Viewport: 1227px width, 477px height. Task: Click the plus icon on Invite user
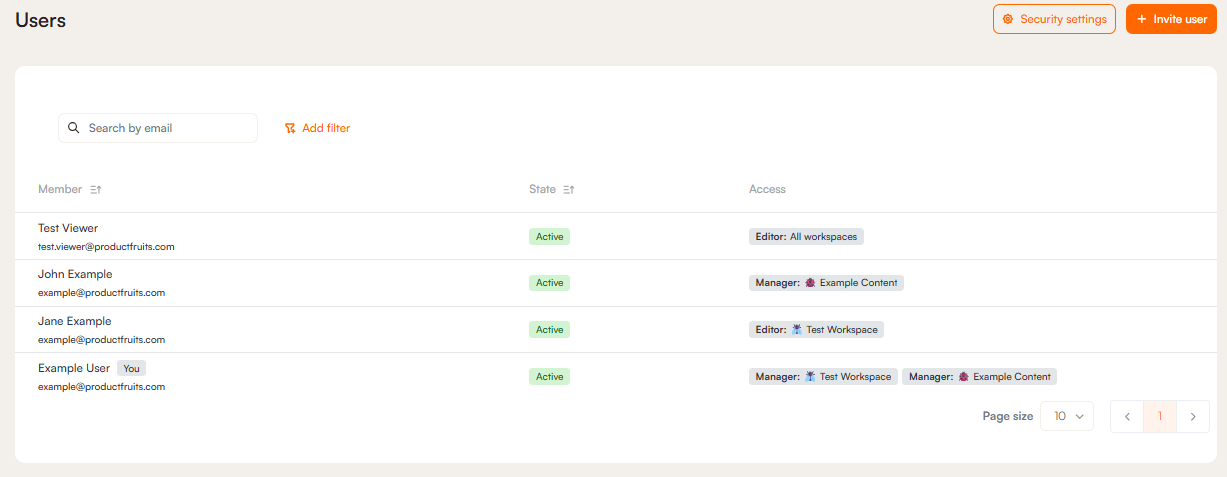click(1141, 19)
